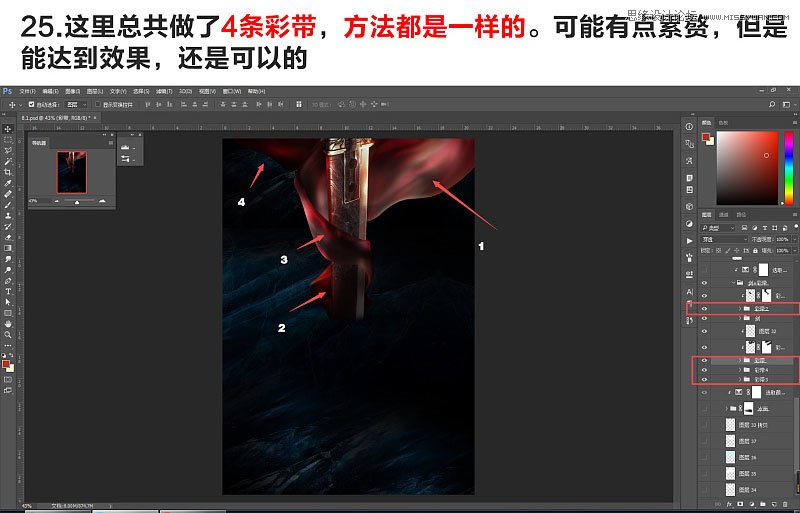Select the Type tool
Screen dimensions: 800x513
tap(8, 291)
